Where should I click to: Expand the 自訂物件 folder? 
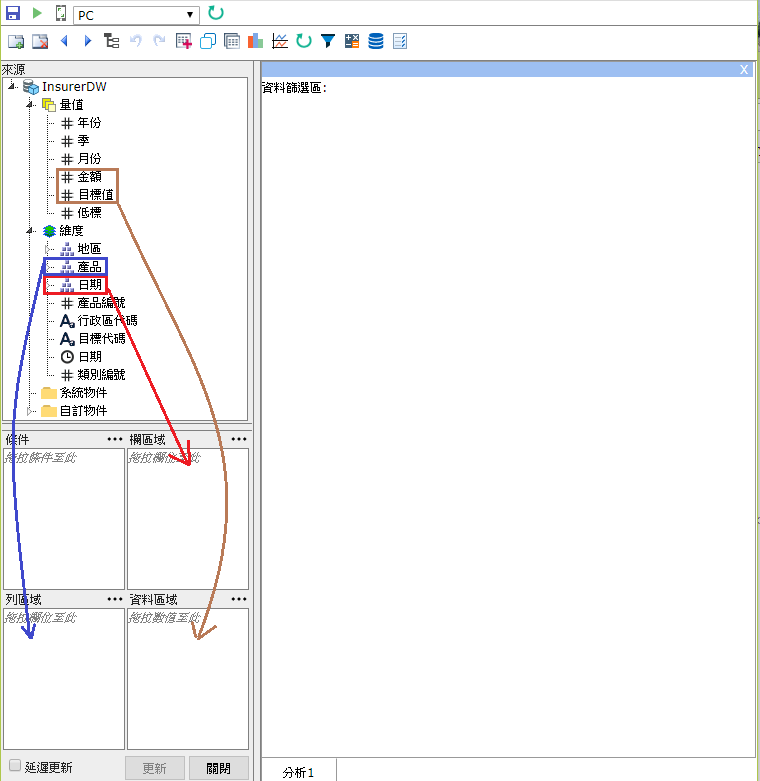pos(30,411)
